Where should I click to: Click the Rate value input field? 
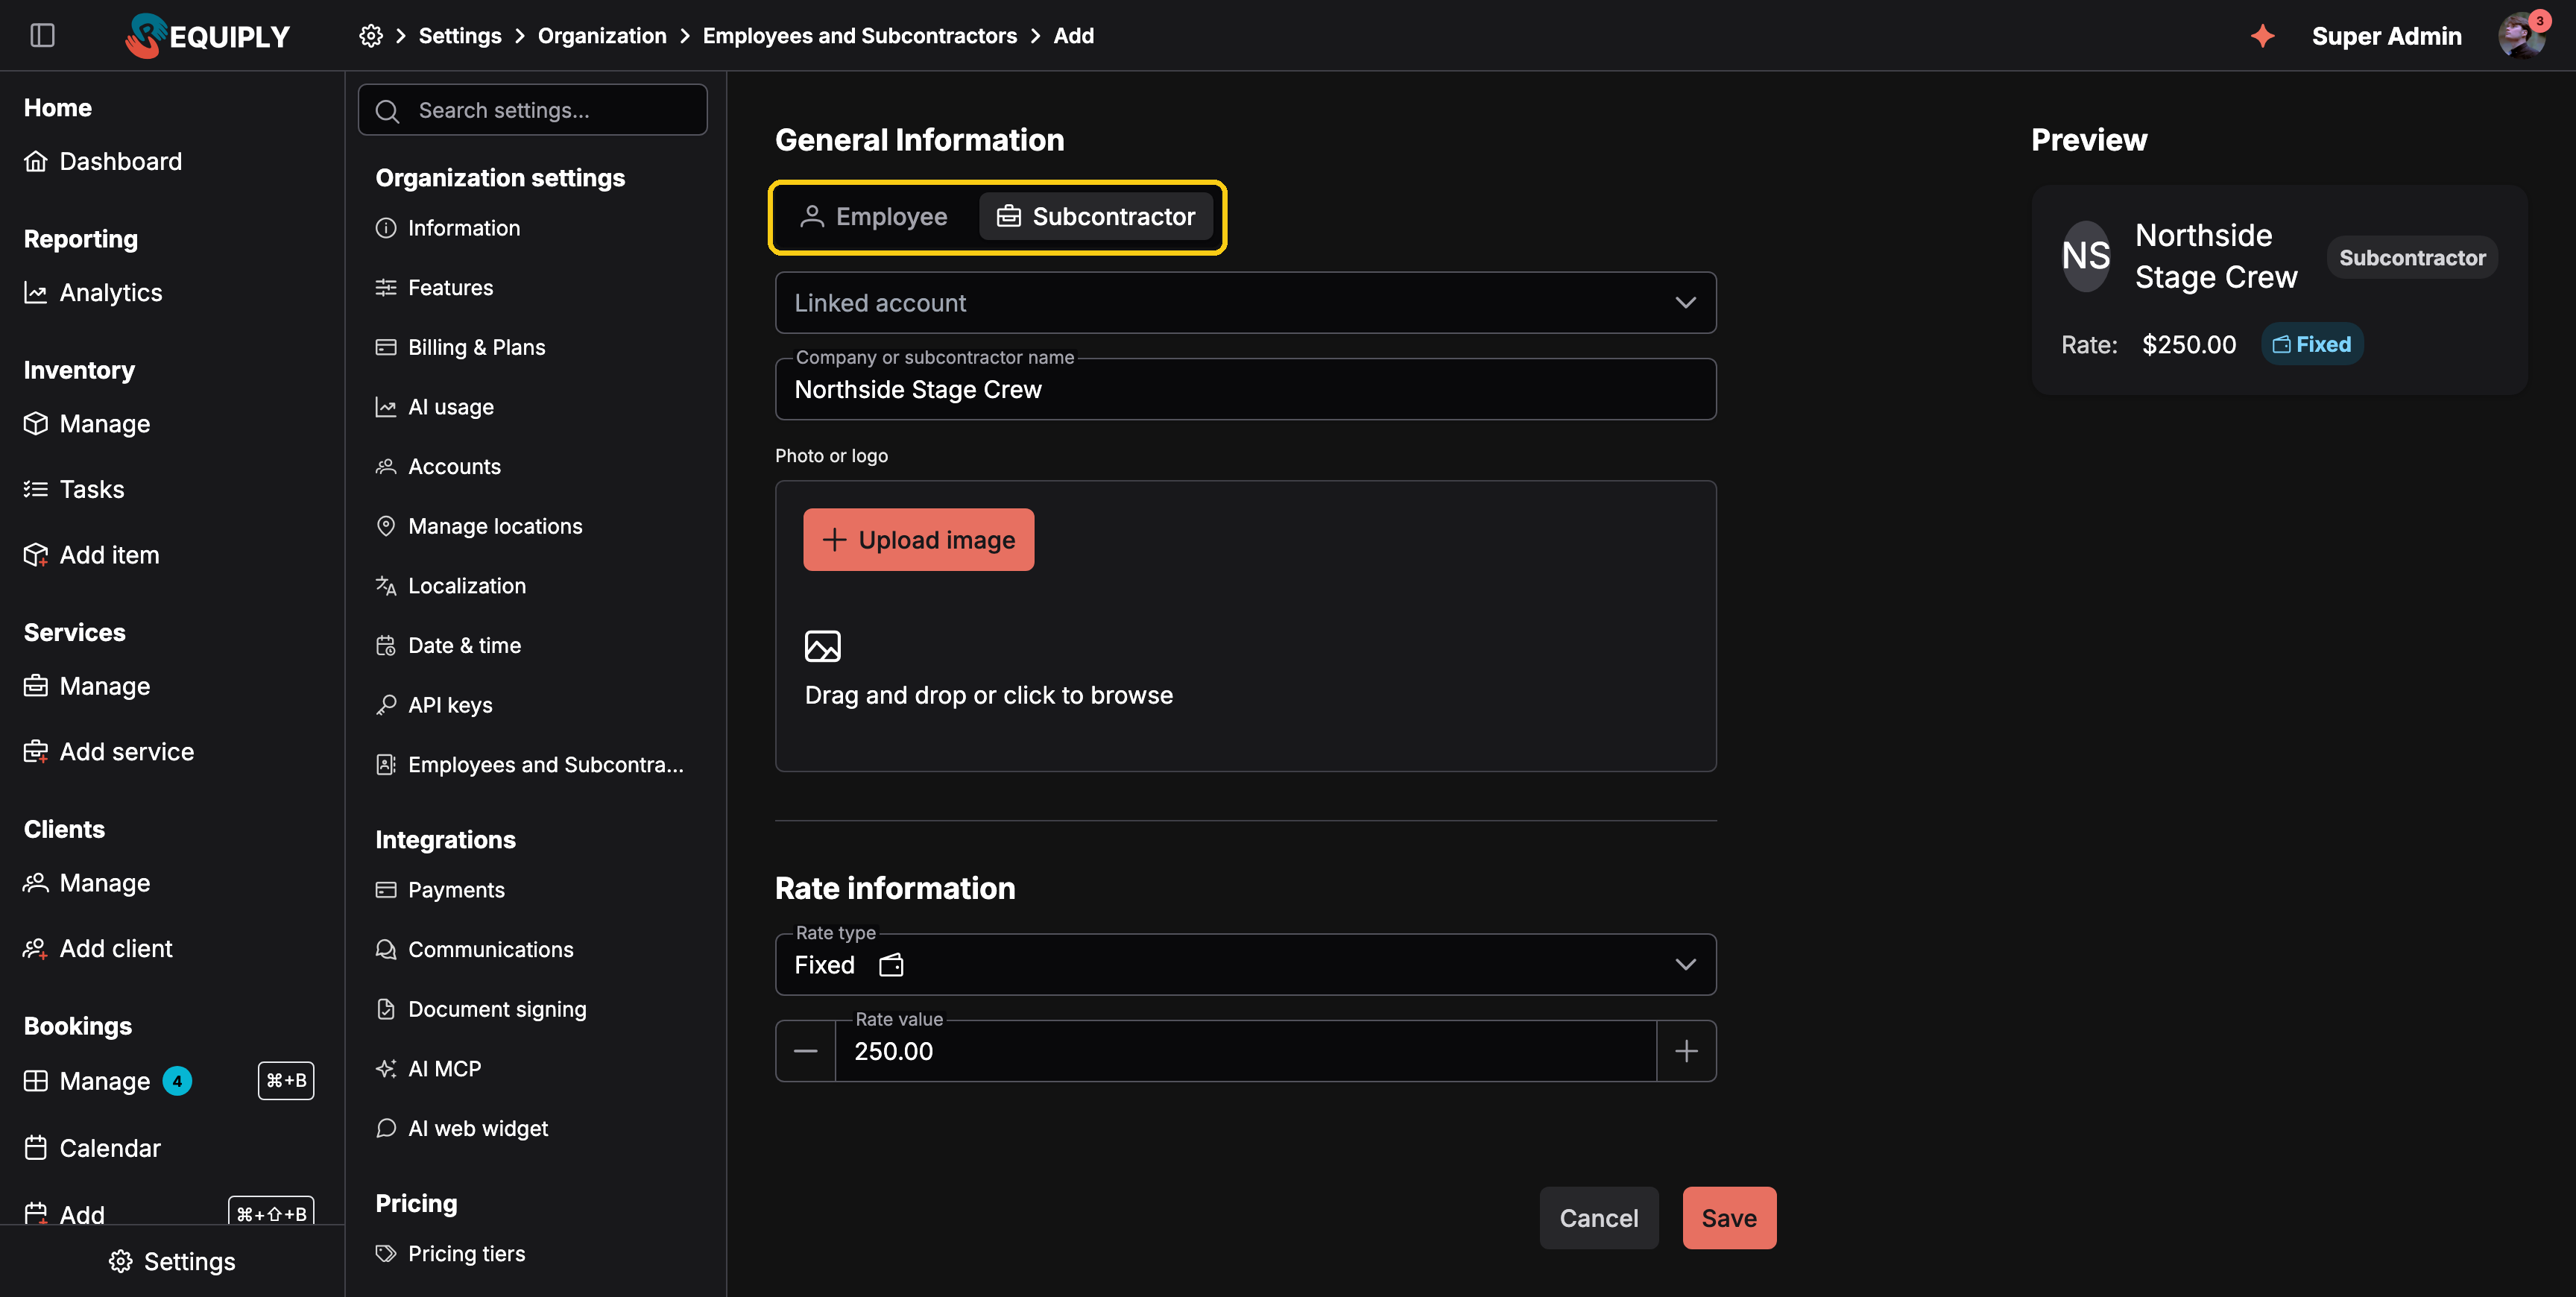(1245, 1051)
